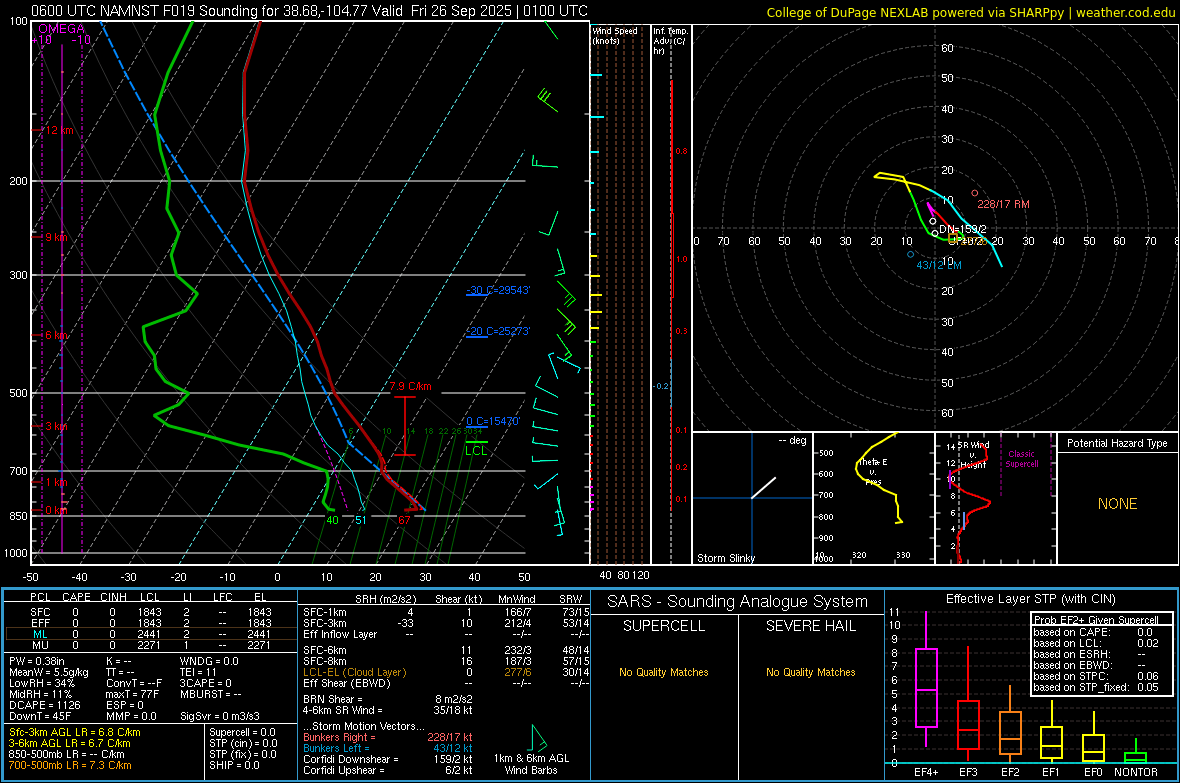Click the 'NONE' hazard type value
Image resolution: width=1180 pixels, height=783 pixels.
(1117, 504)
